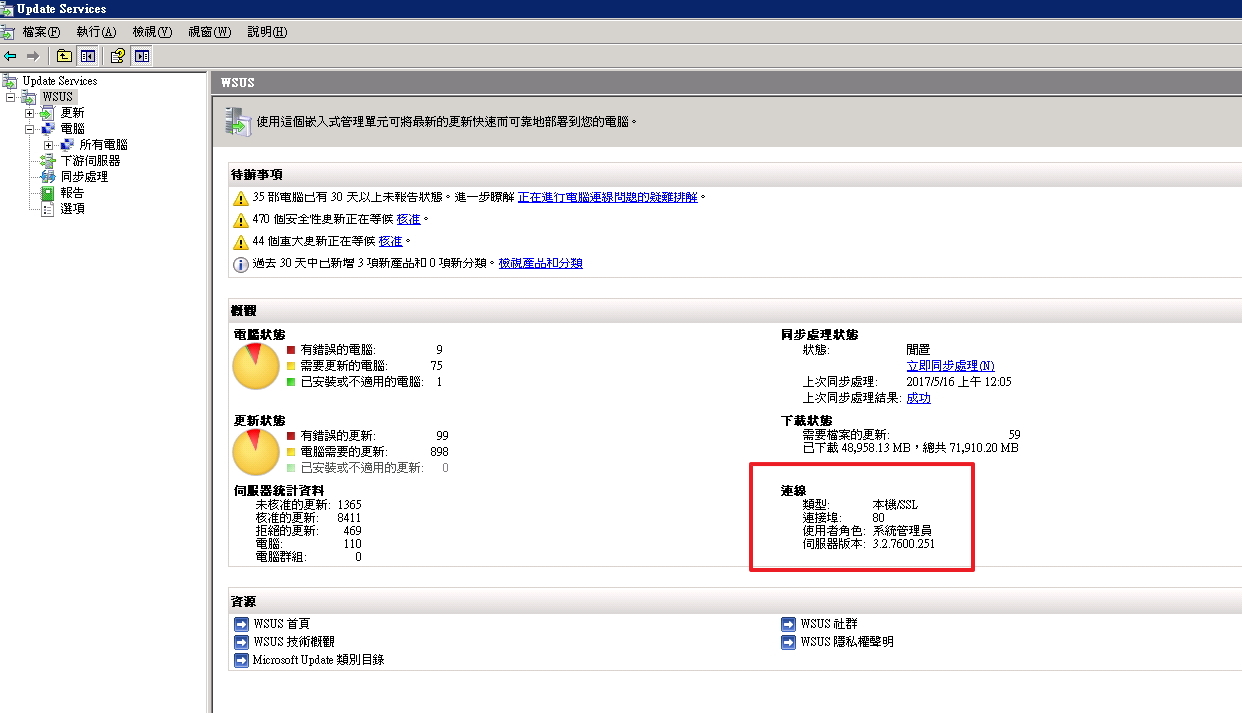The width and height of the screenshot is (1242, 713).
Task: Click 核准 link for 470 security updates
Action: [x=408, y=220]
